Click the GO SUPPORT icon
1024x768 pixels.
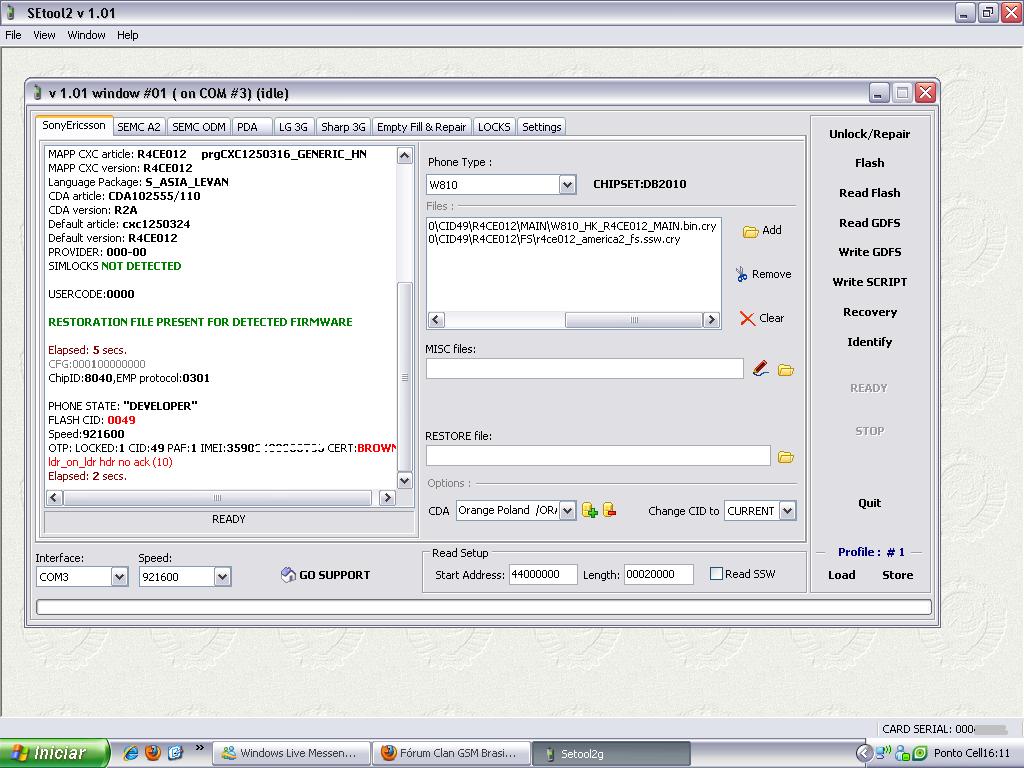pyautogui.click(x=288, y=575)
